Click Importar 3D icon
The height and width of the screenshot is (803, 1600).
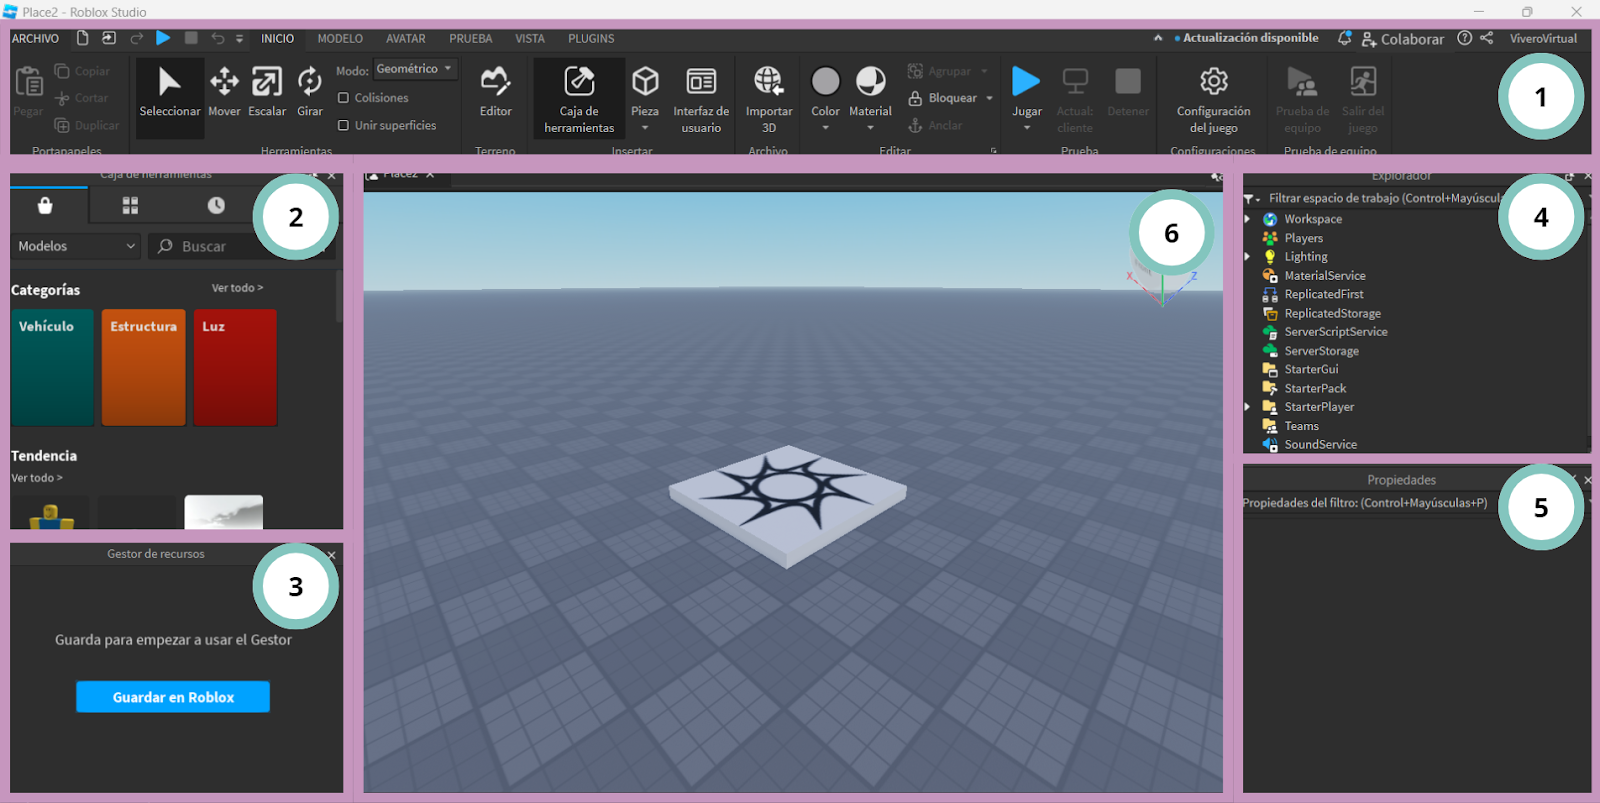(x=768, y=80)
